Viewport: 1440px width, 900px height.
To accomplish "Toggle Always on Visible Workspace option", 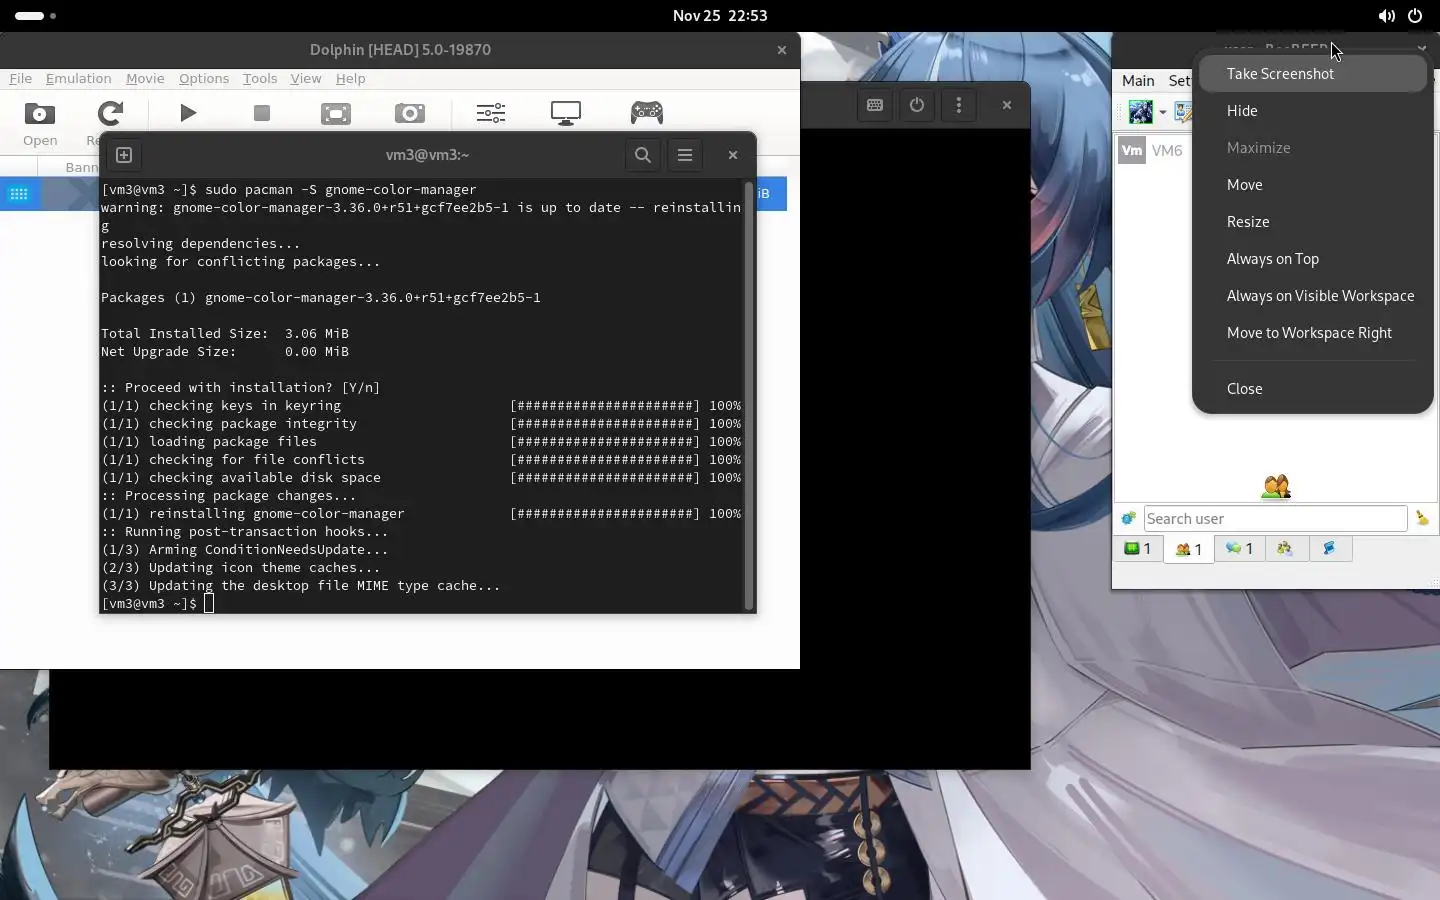I will [x=1312, y=296].
